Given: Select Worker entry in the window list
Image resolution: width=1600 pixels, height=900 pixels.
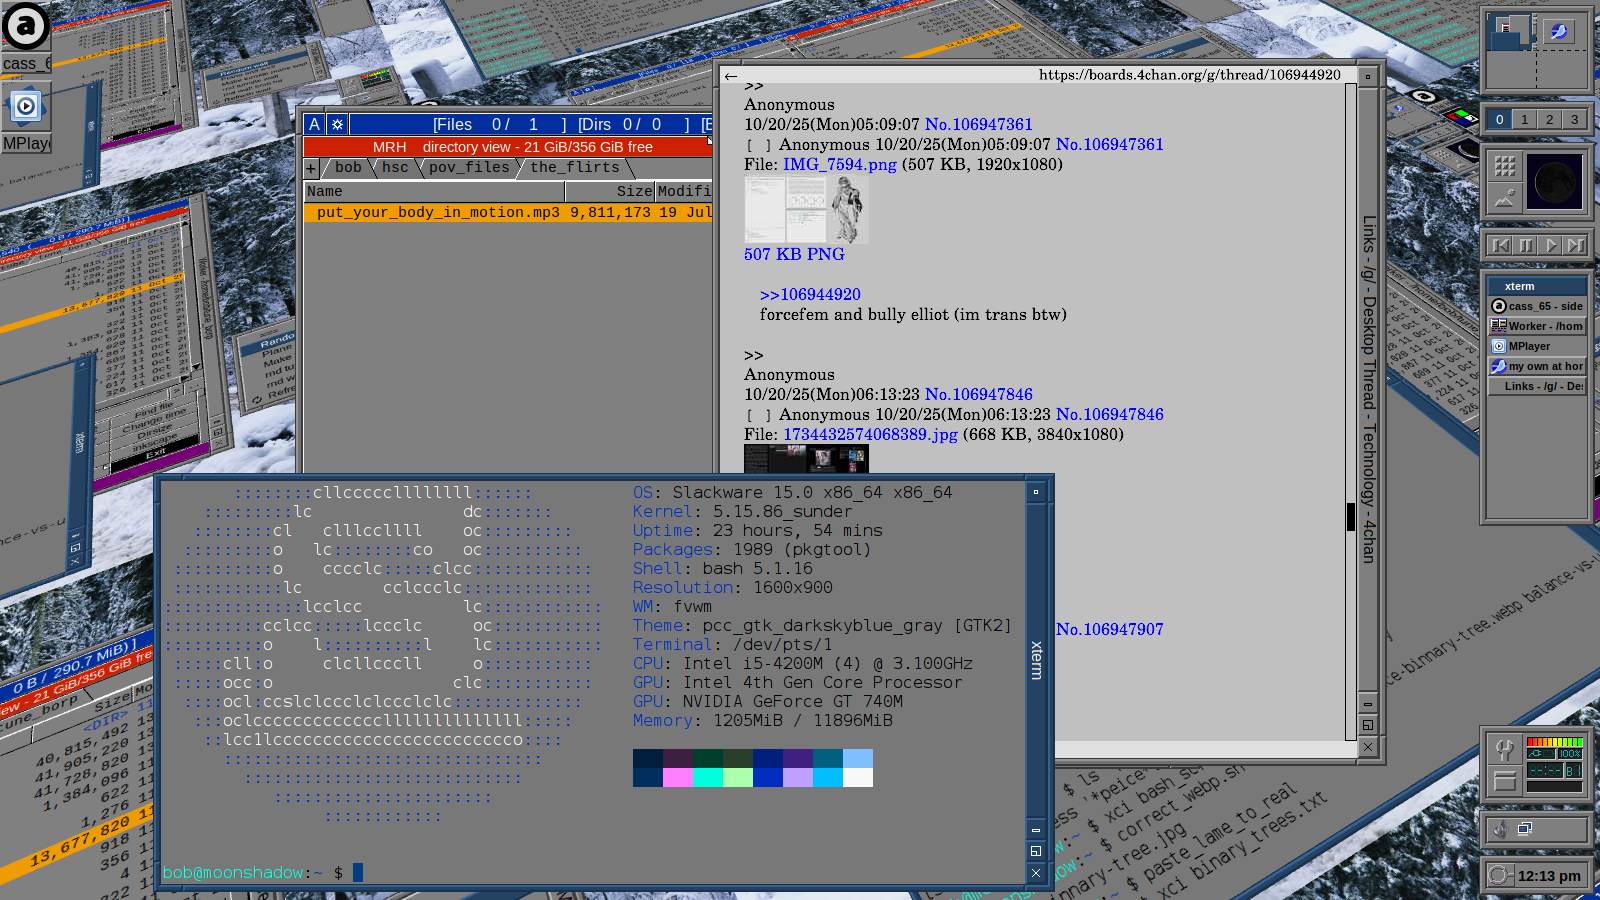Looking at the screenshot, I should pyautogui.click(x=1537, y=326).
